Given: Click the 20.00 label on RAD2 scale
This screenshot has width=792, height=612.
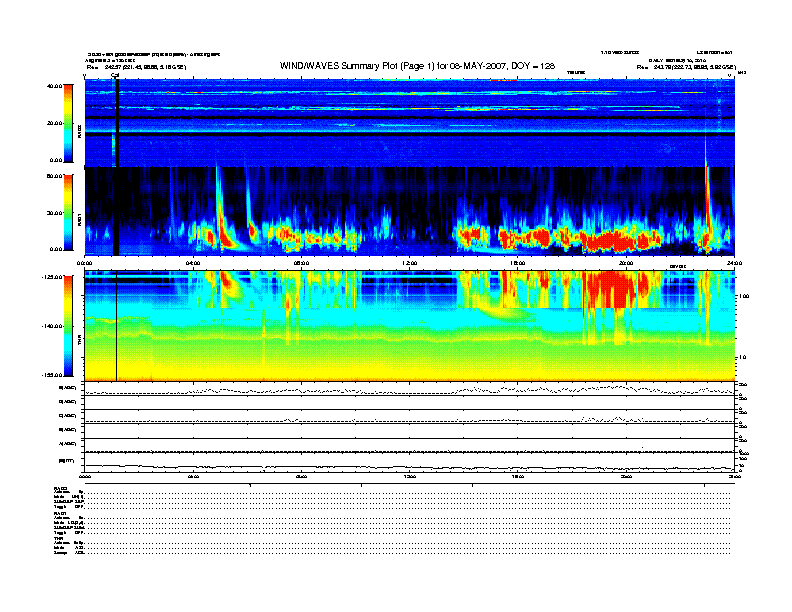Looking at the screenshot, I should point(54,123).
